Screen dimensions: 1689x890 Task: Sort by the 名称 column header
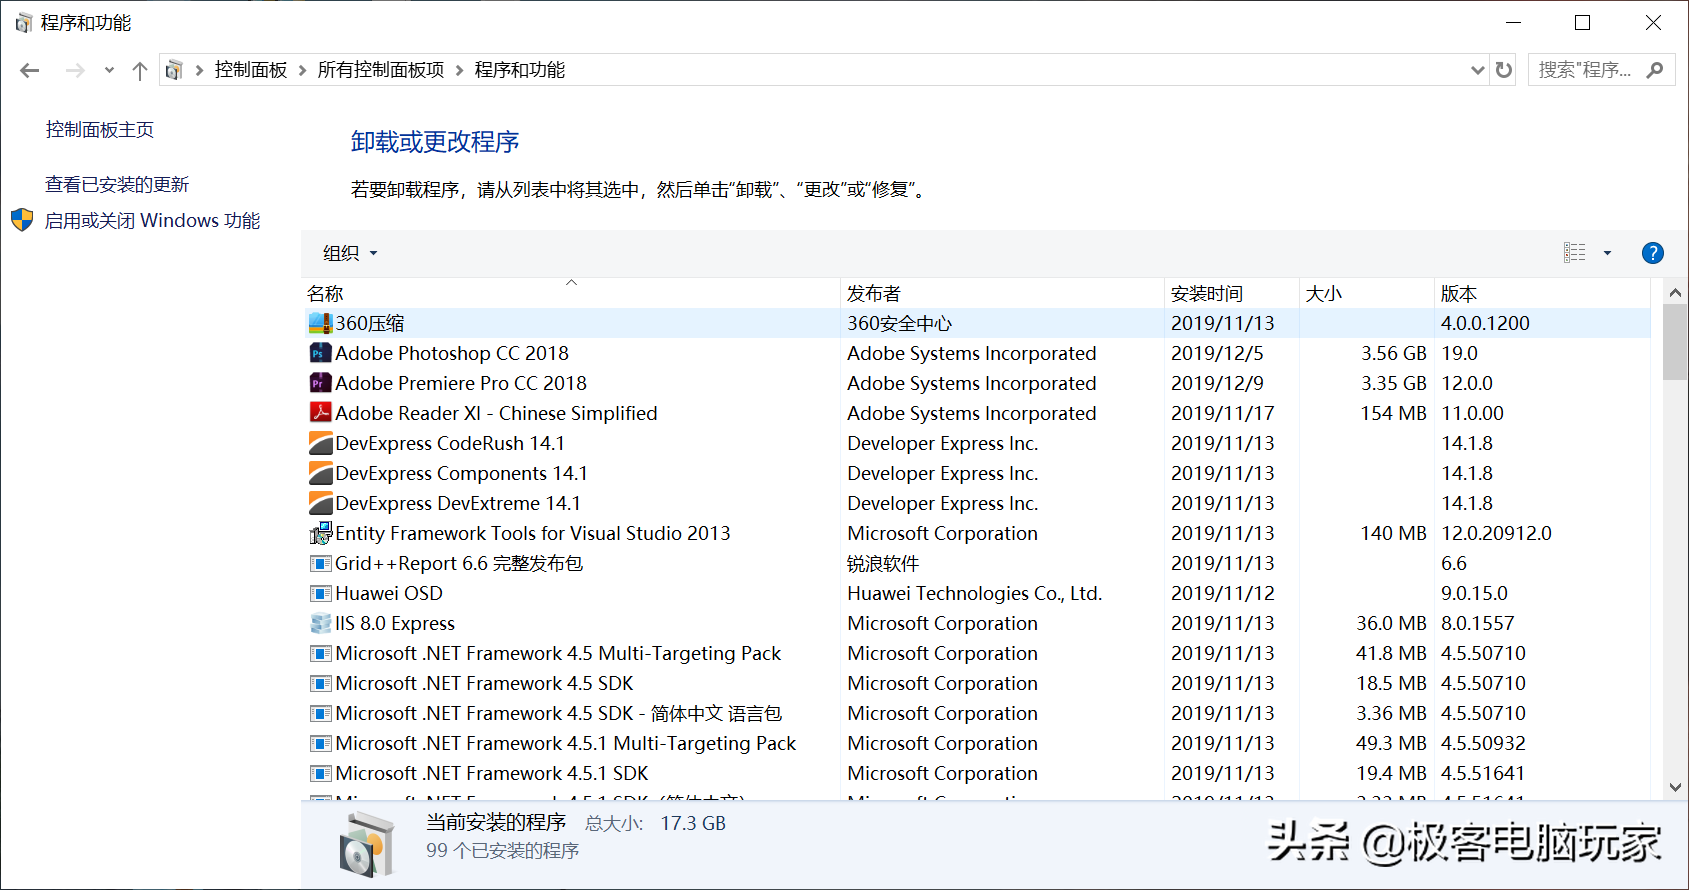[571, 293]
